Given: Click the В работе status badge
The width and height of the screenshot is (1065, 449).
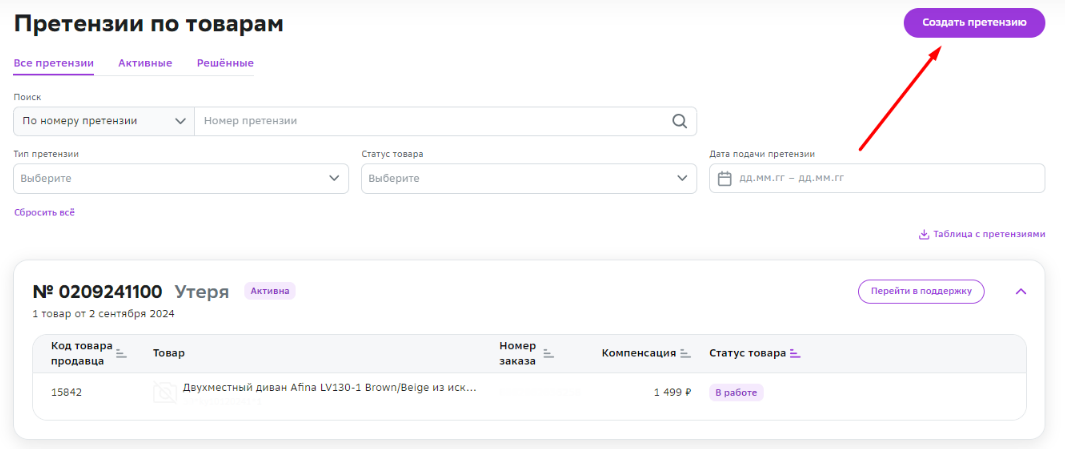Looking at the screenshot, I should [737, 393].
